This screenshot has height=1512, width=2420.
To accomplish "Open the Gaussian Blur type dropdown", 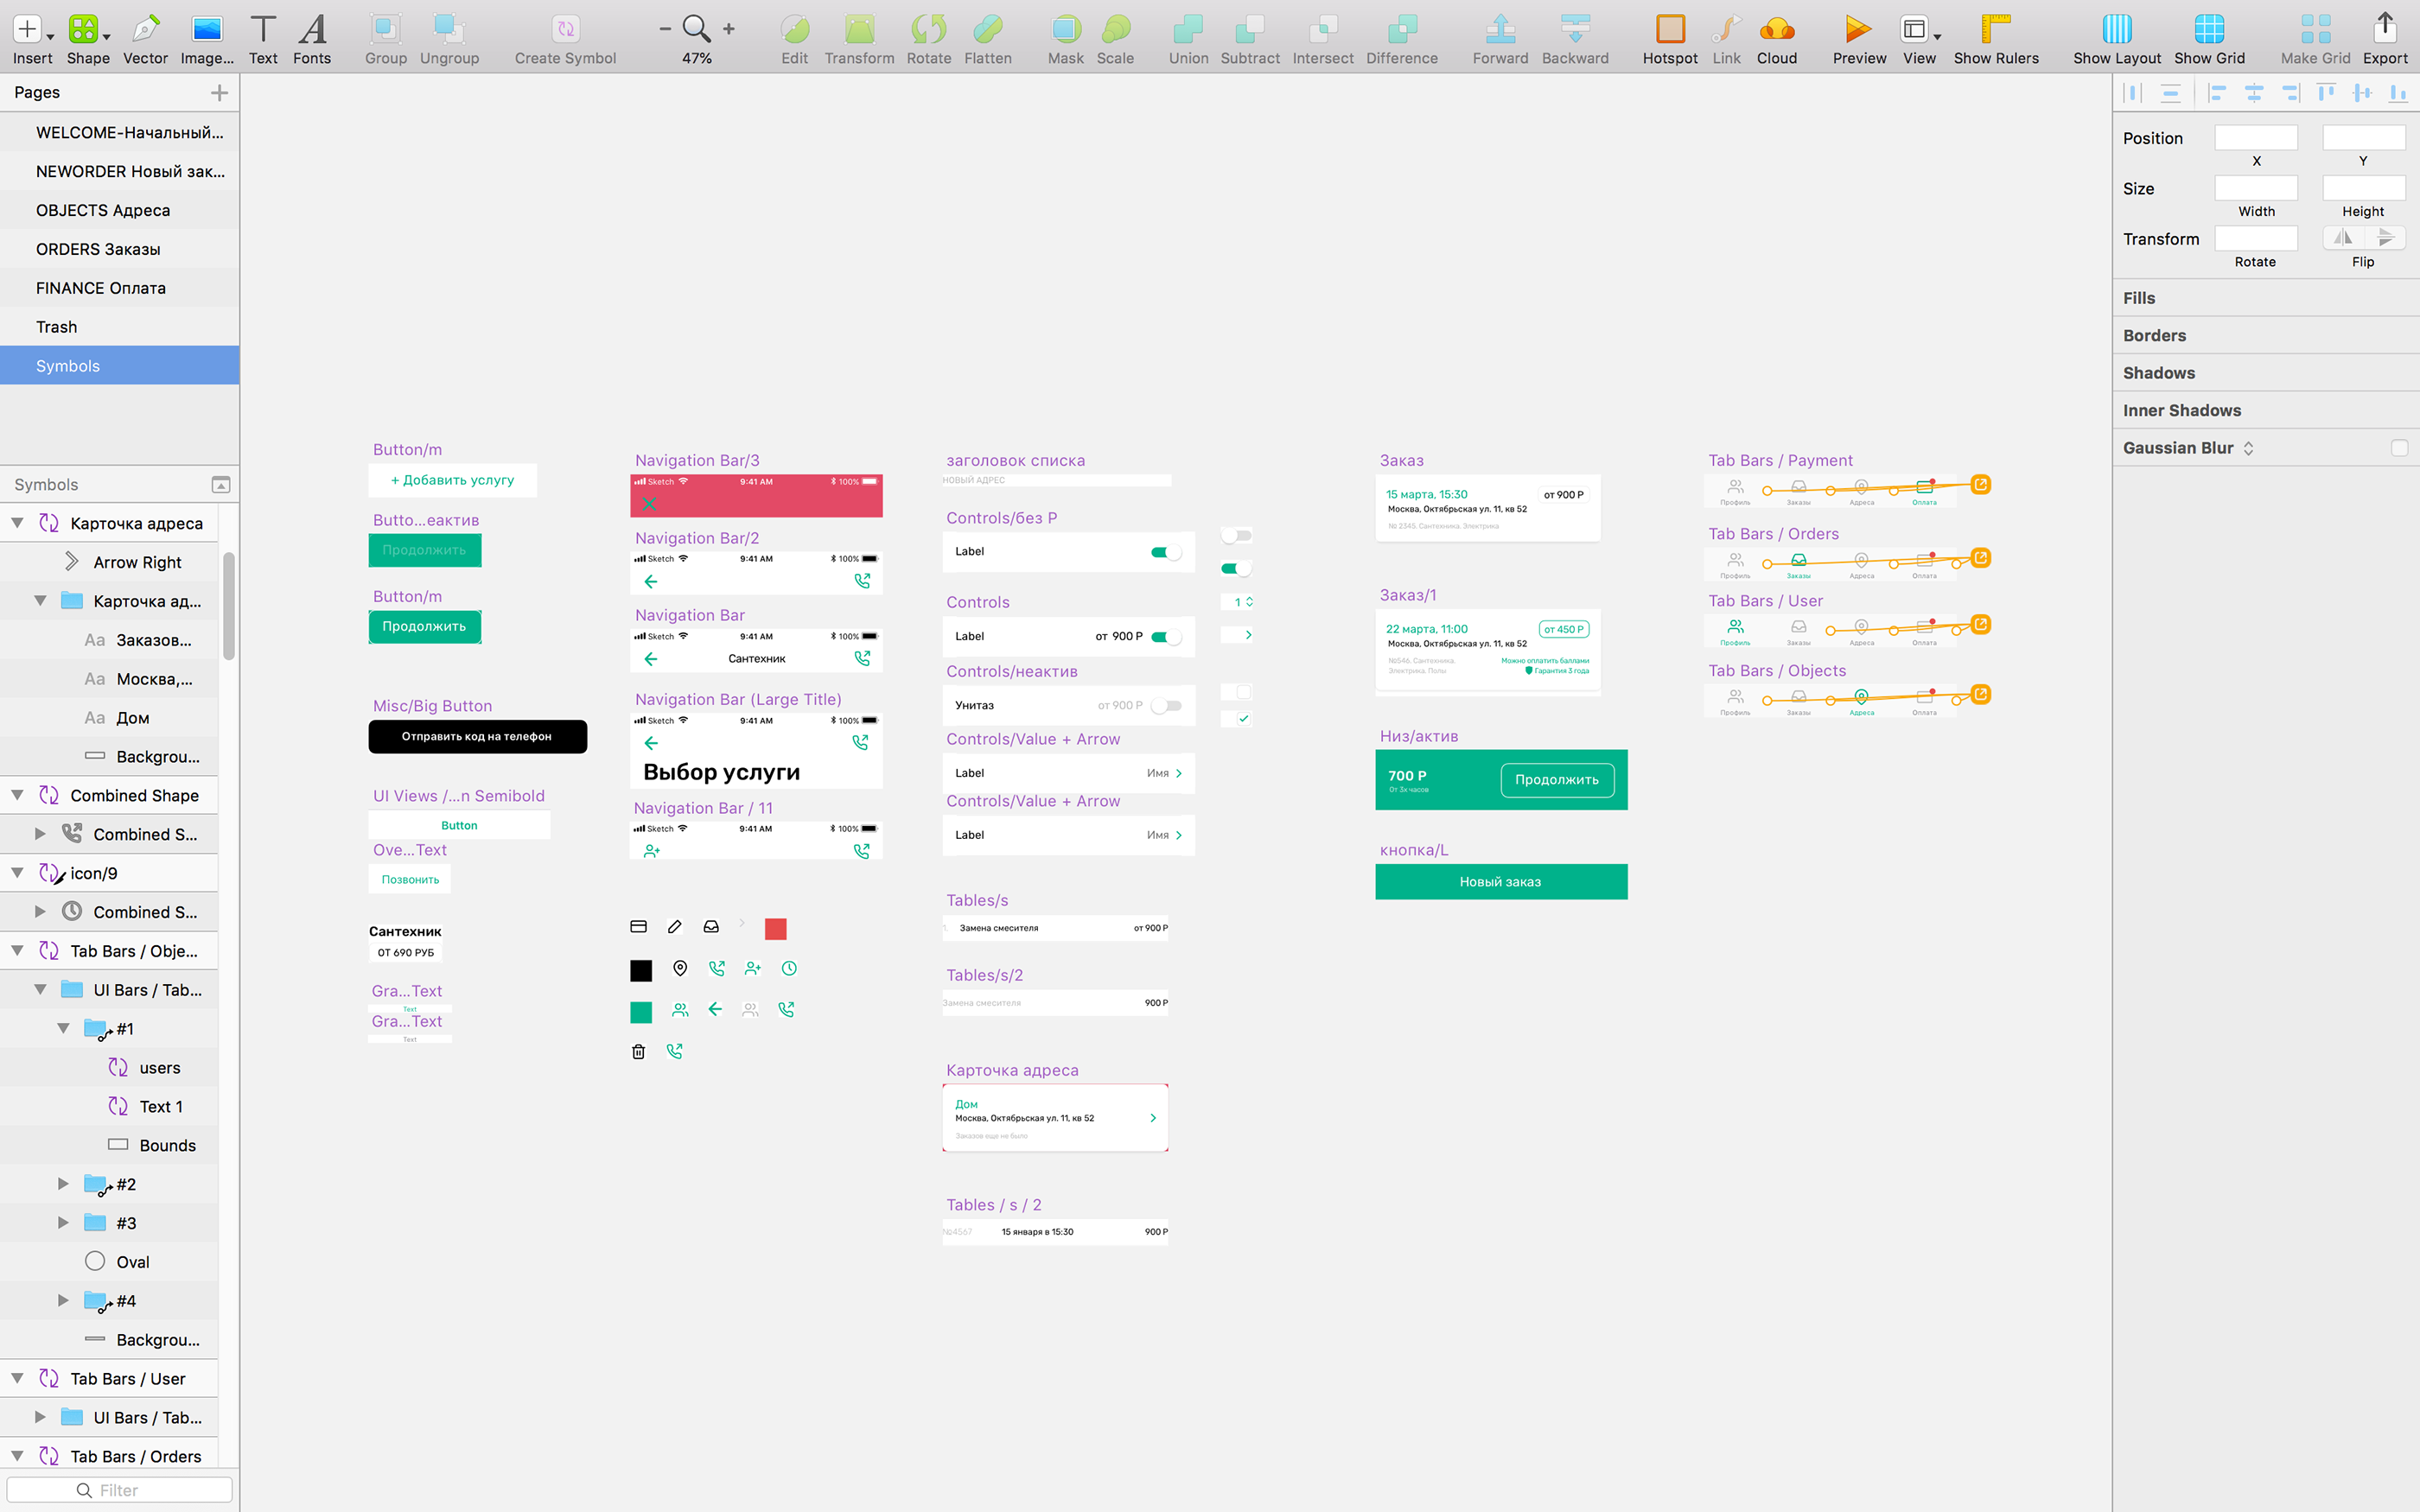I will pos(2248,448).
